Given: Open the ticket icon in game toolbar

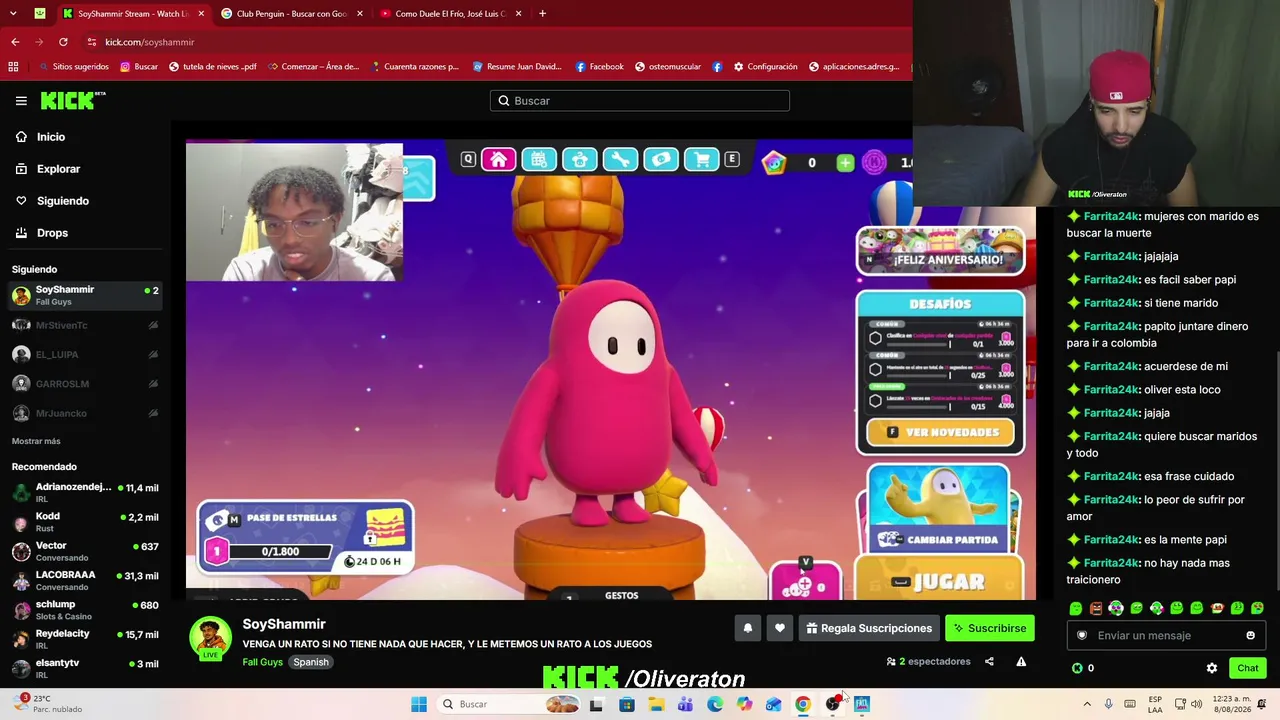Looking at the screenshot, I should point(661,160).
